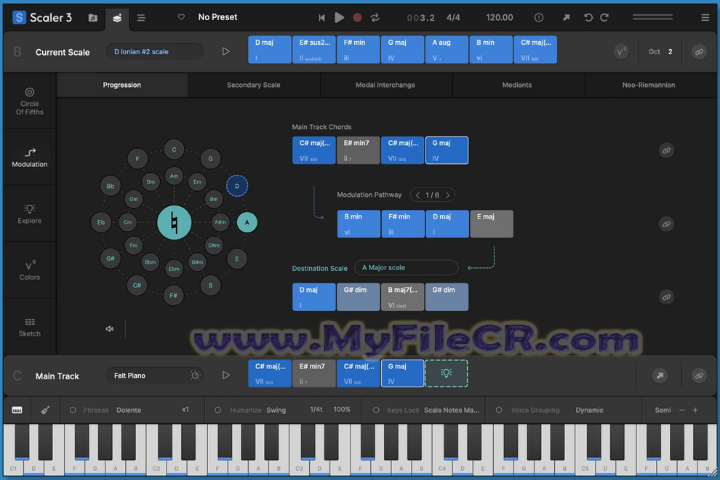This screenshot has width=720, height=480.
Task: Enable the Voice Grouping toggle
Action: (x=499, y=410)
